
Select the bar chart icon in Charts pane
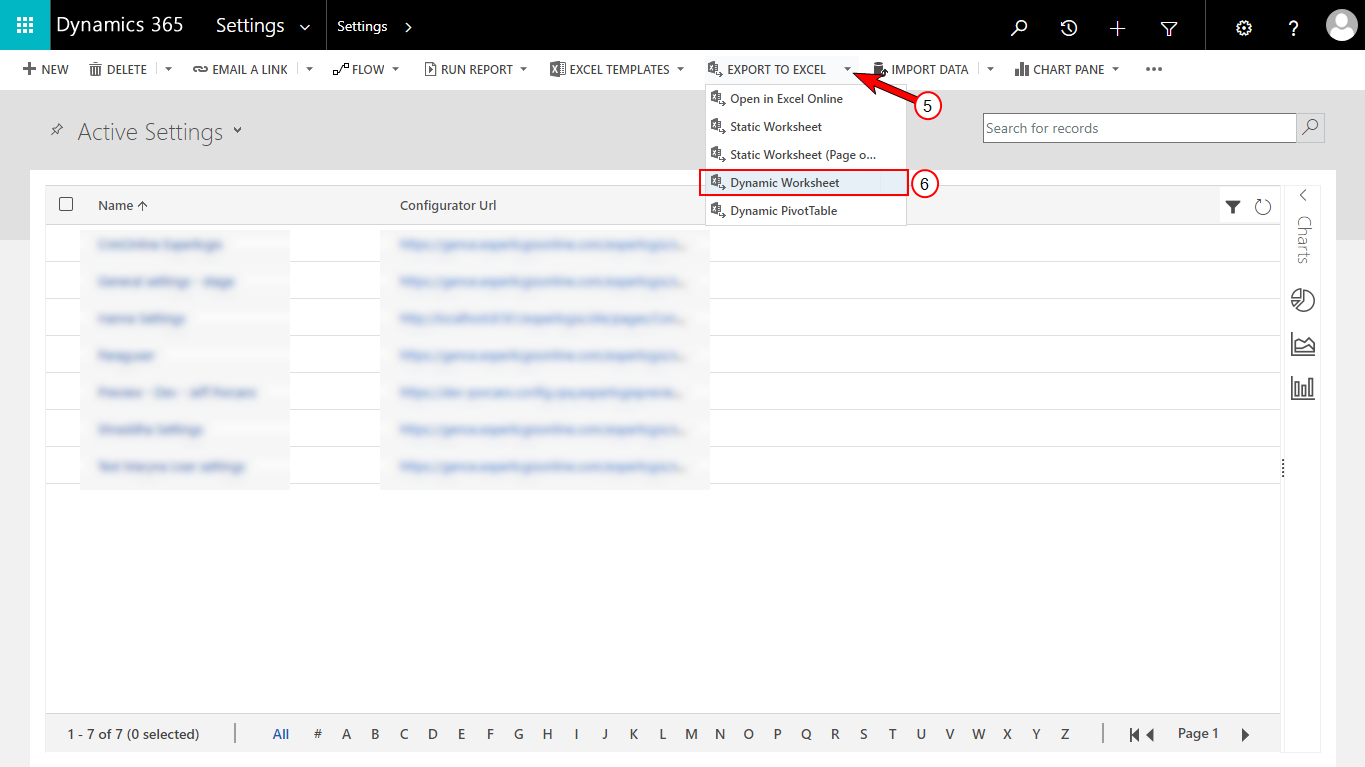click(1303, 388)
